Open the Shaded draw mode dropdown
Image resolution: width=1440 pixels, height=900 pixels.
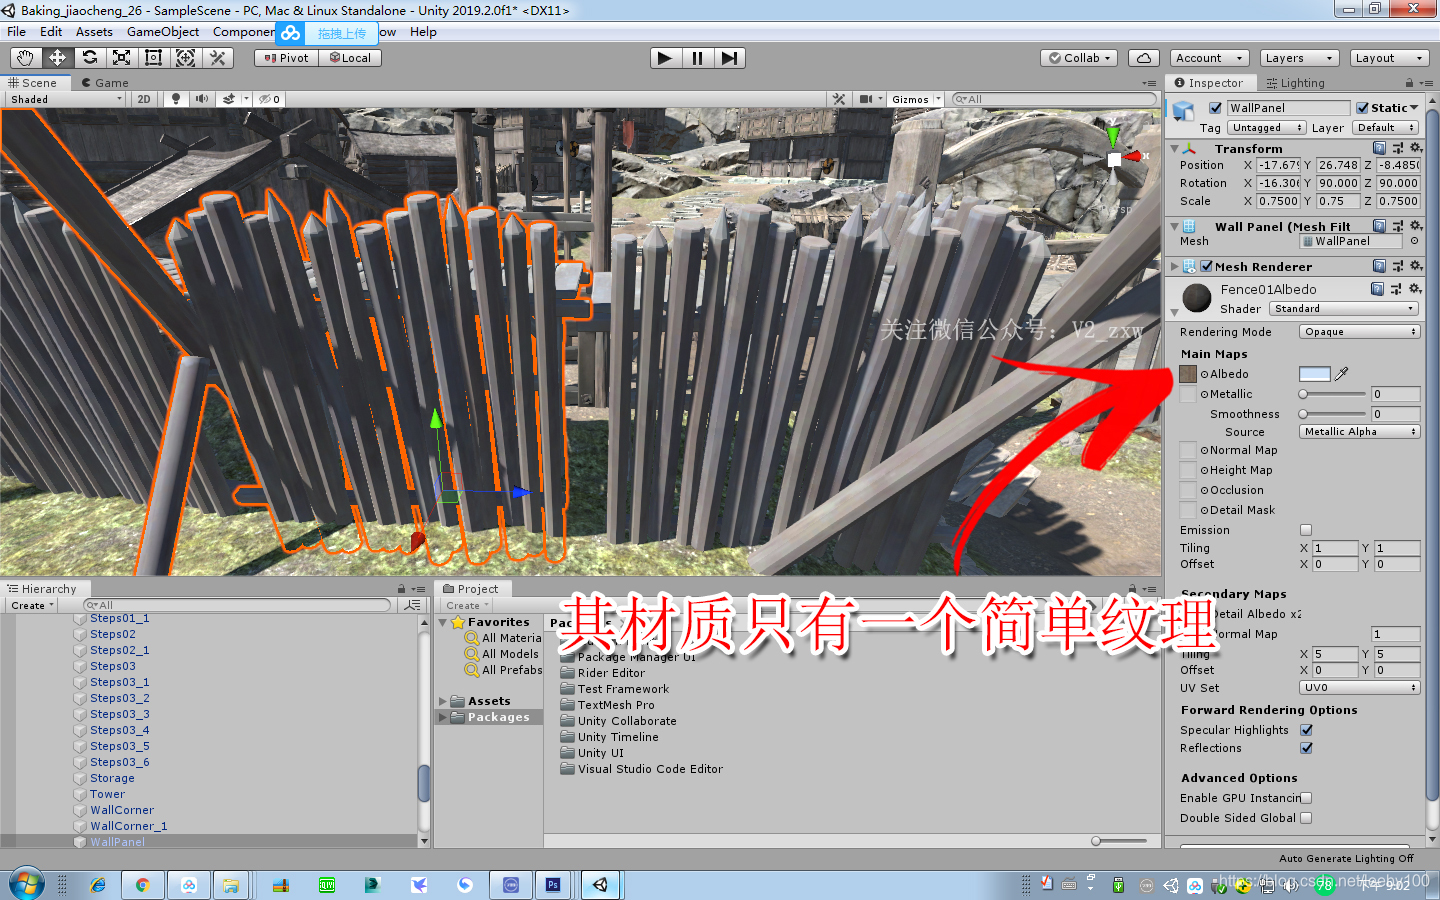[x=66, y=99]
